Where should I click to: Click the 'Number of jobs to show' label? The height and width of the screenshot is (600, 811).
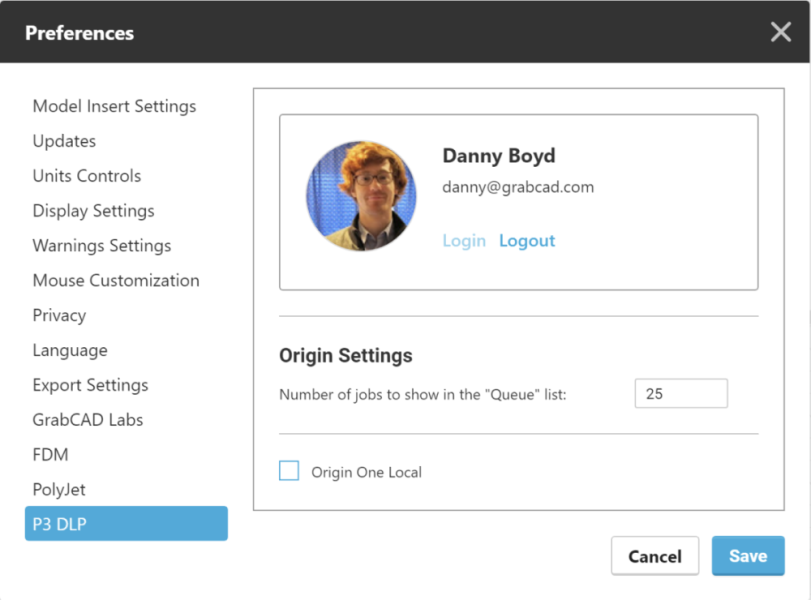(423, 395)
